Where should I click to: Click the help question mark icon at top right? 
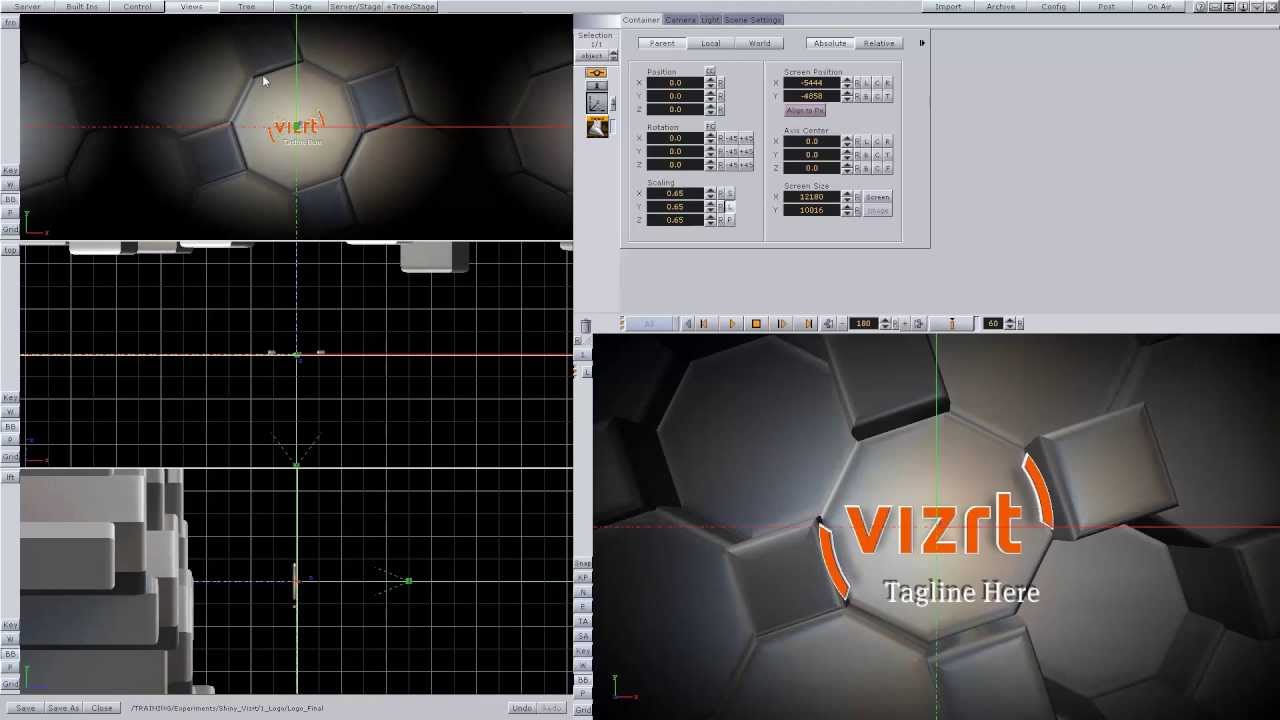(x=1200, y=7)
